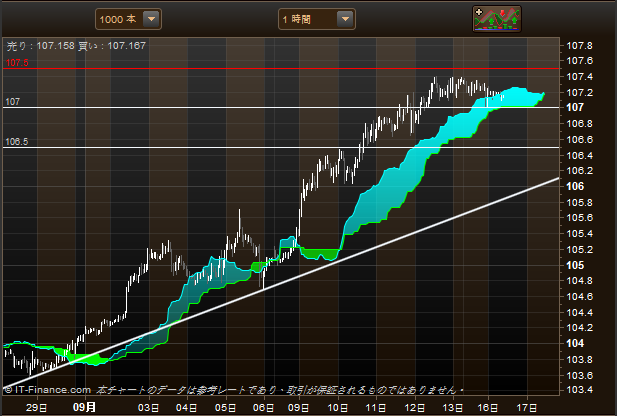Click the 17日 date label on the axis
The height and width of the screenshot is (416, 617).
[x=527, y=407]
